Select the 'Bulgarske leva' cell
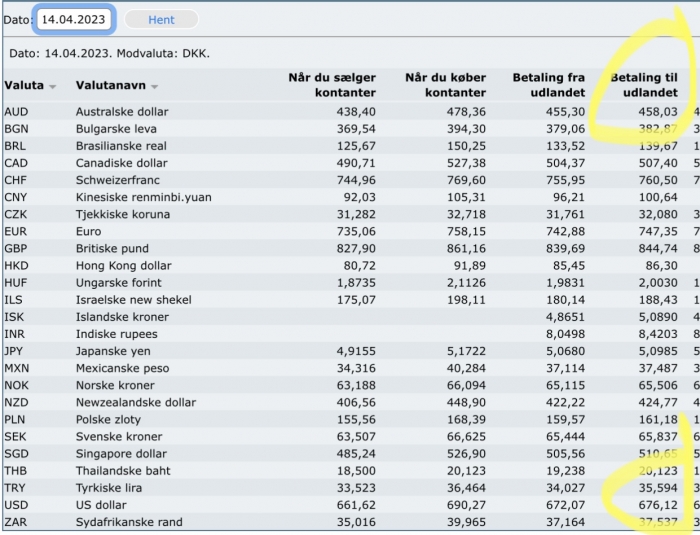This screenshot has width=700, height=535. pos(116,129)
